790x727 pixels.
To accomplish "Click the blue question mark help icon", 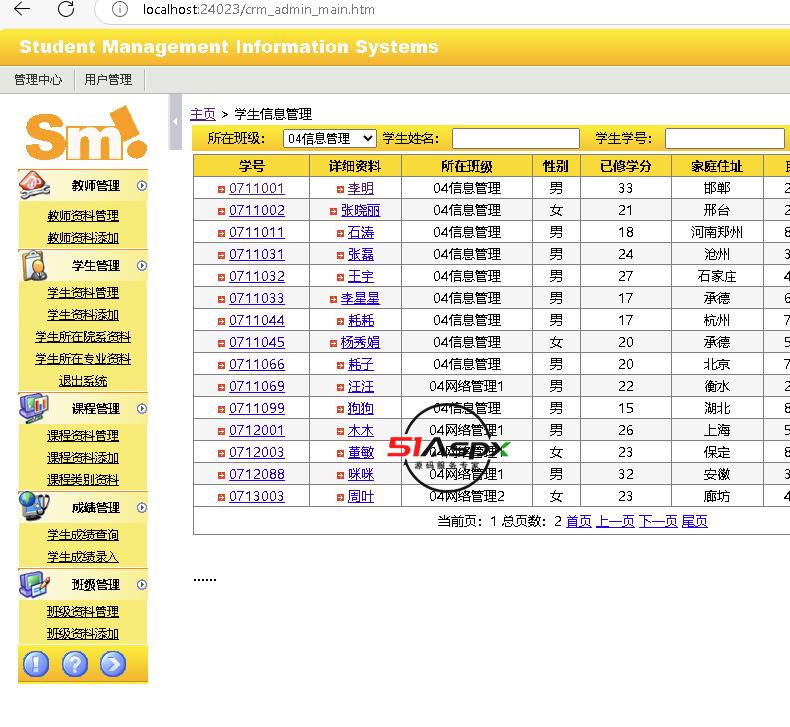I will pos(75,664).
